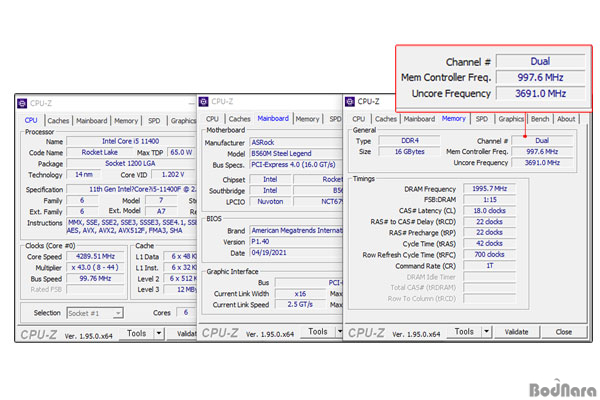Image resolution: width=600 pixels, height=400 pixels.
Task: Open the Caches tab in left window
Action: click(58, 121)
